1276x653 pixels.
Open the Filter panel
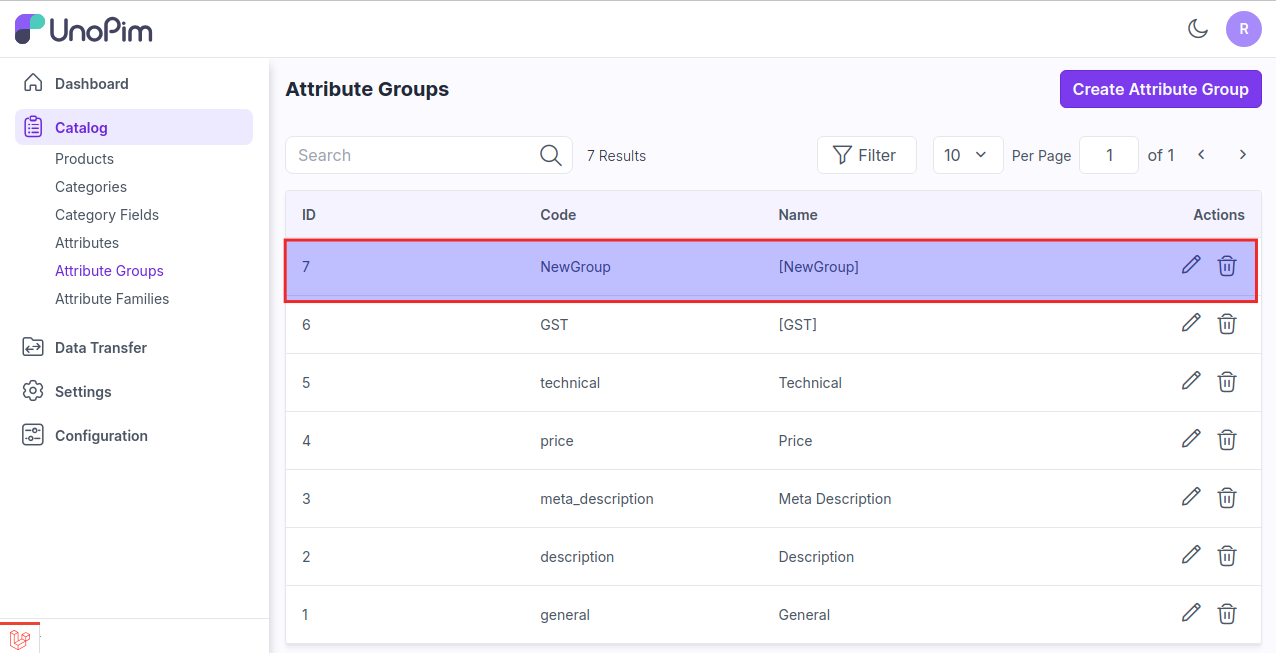coord(866,155)
